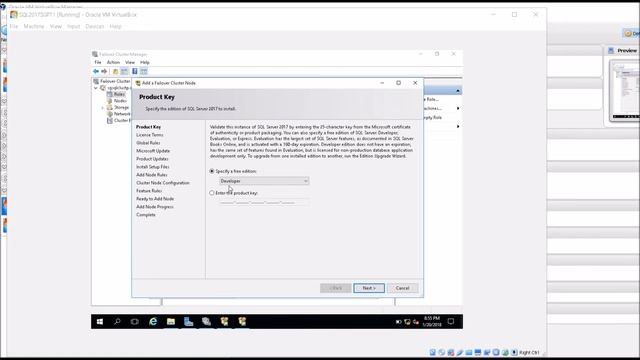The image size is (640, 360).
Task: Open Action Center notification icon
Action: pyautogui.click(x=451, y=322)
